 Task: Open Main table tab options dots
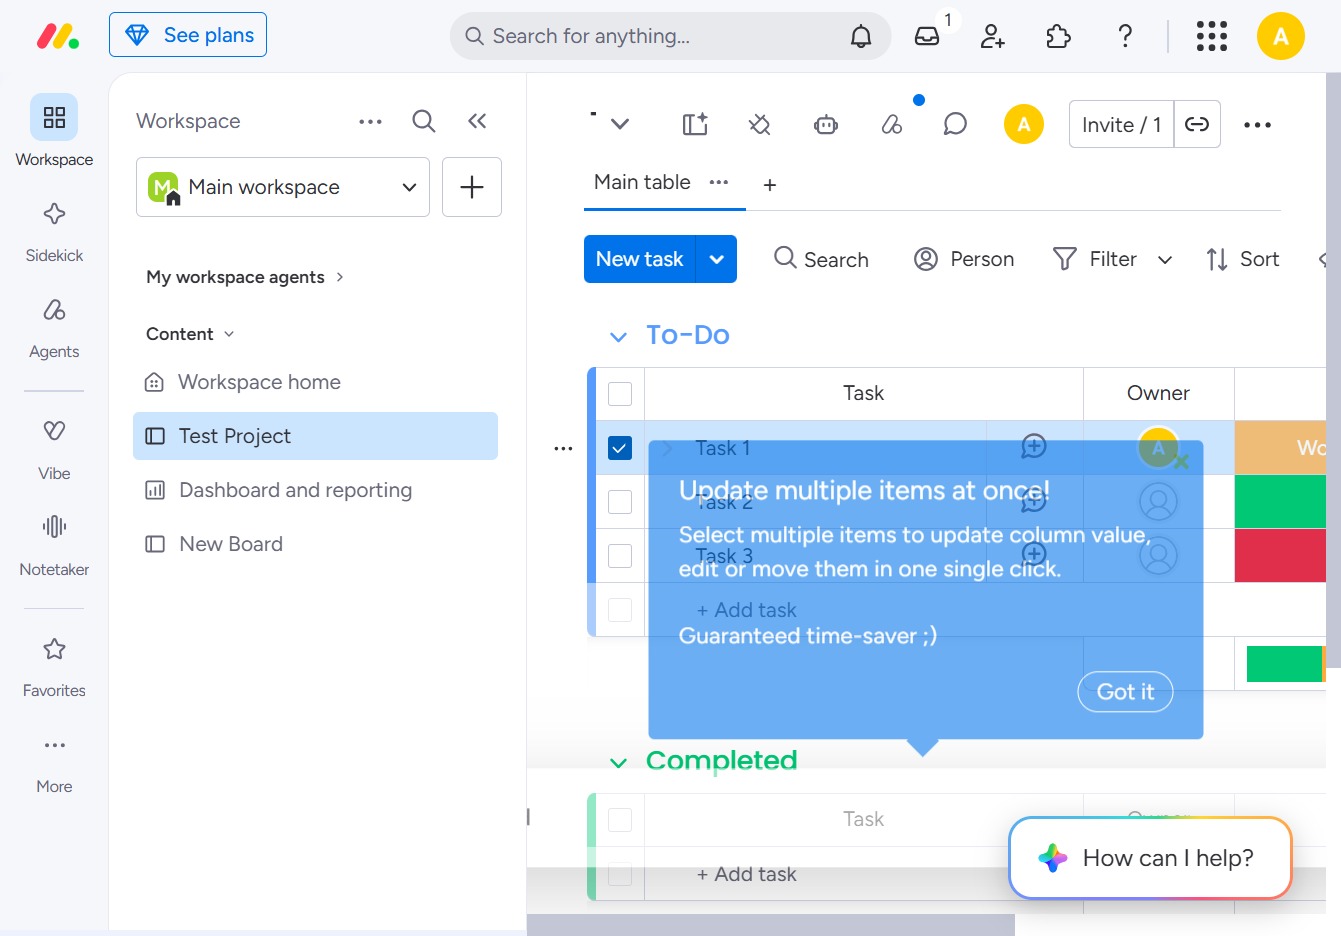pyautogui.click(x=719, y=182)
